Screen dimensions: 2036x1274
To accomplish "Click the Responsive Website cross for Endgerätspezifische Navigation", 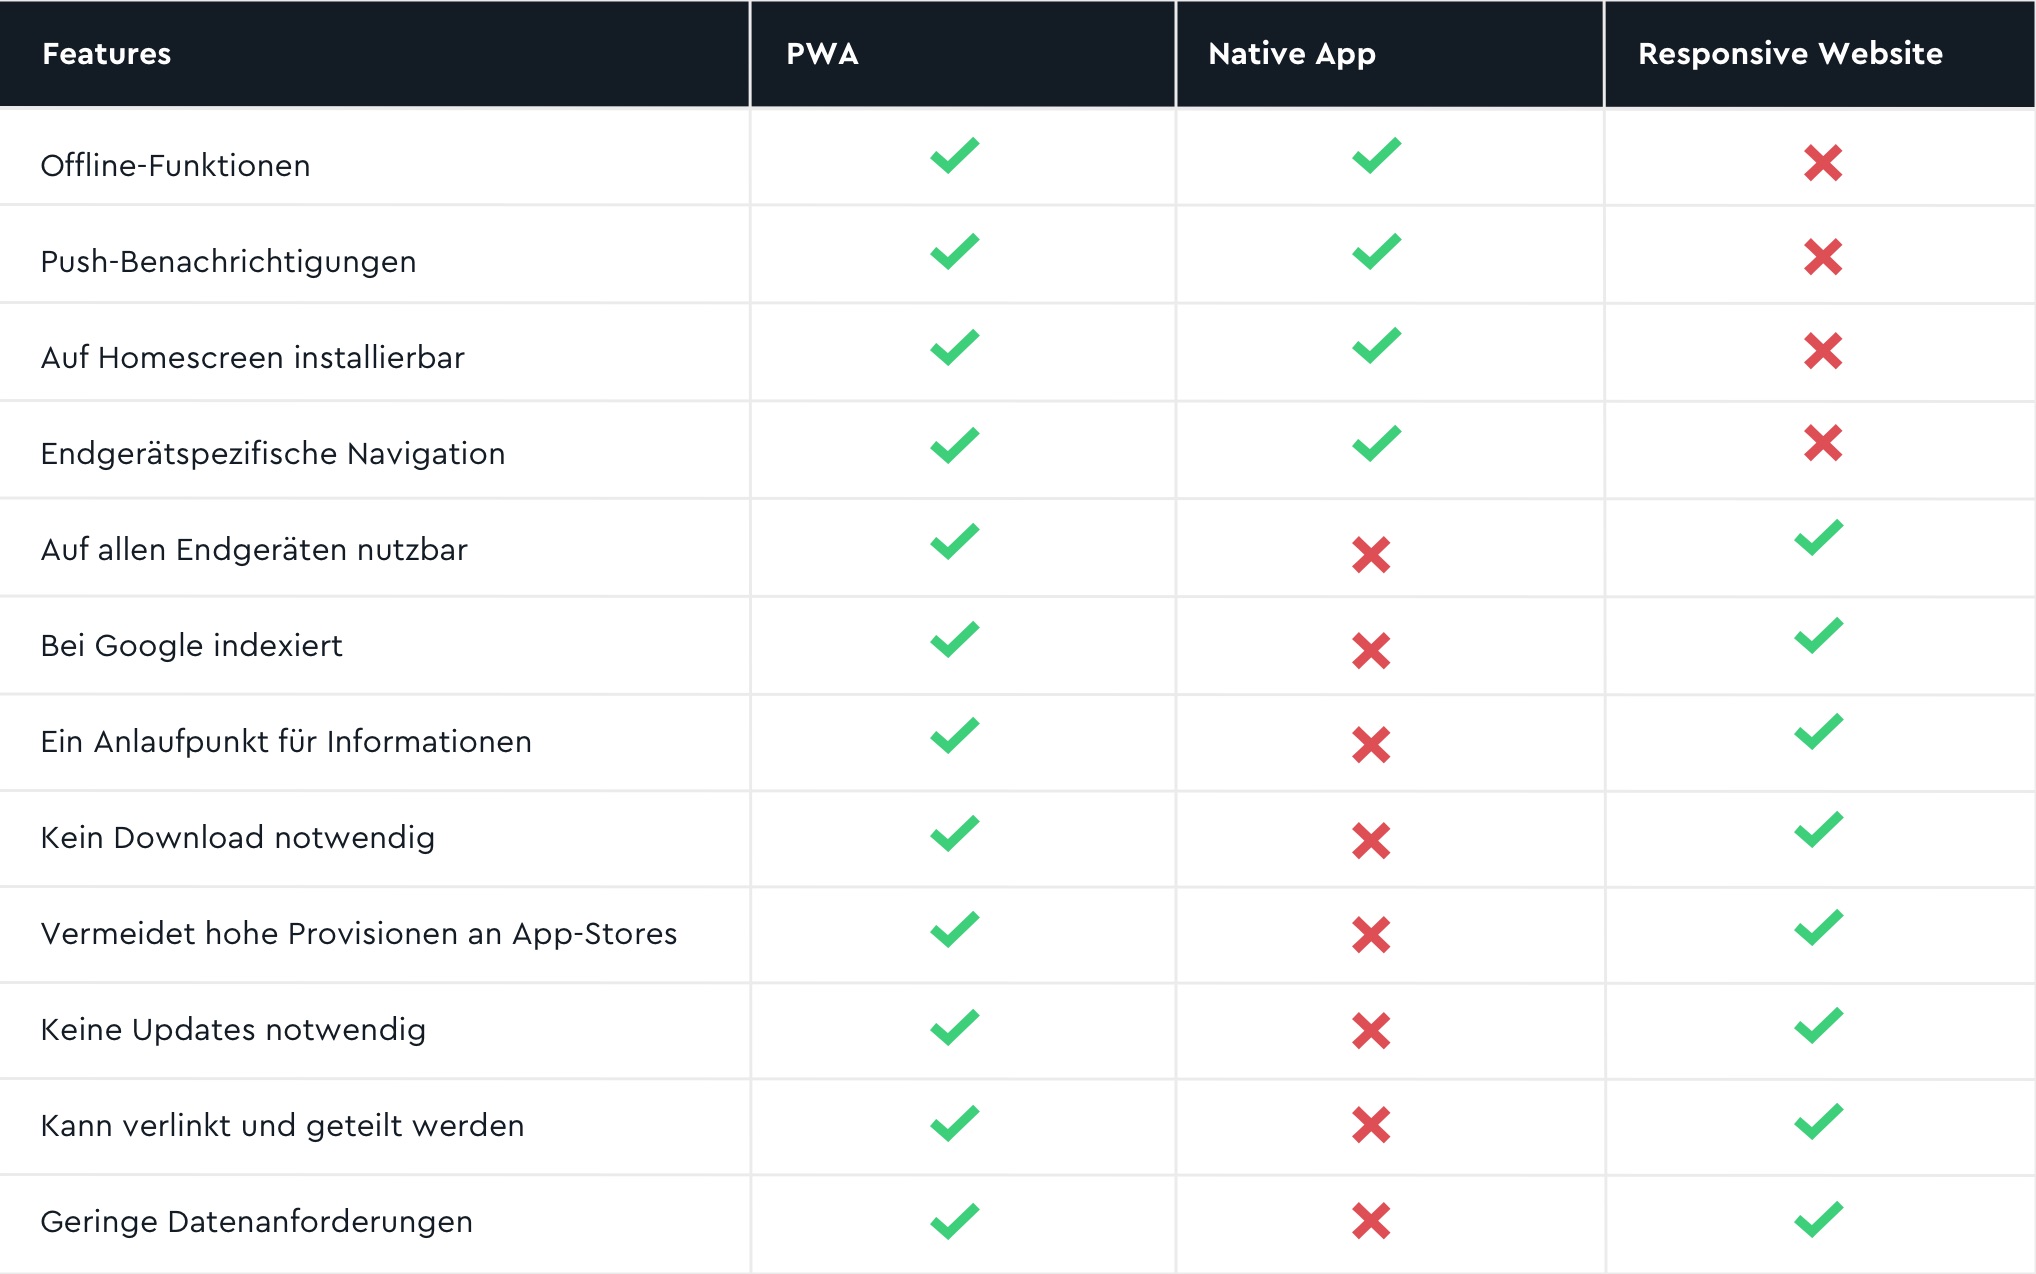I will (1823, 443).
